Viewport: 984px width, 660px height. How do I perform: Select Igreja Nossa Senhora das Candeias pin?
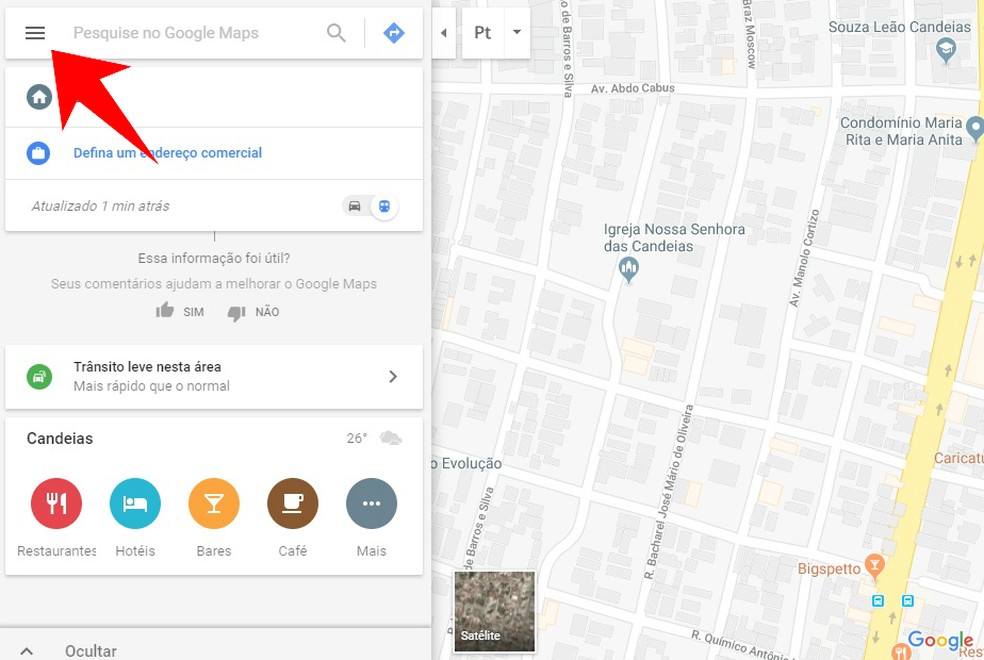628,271
